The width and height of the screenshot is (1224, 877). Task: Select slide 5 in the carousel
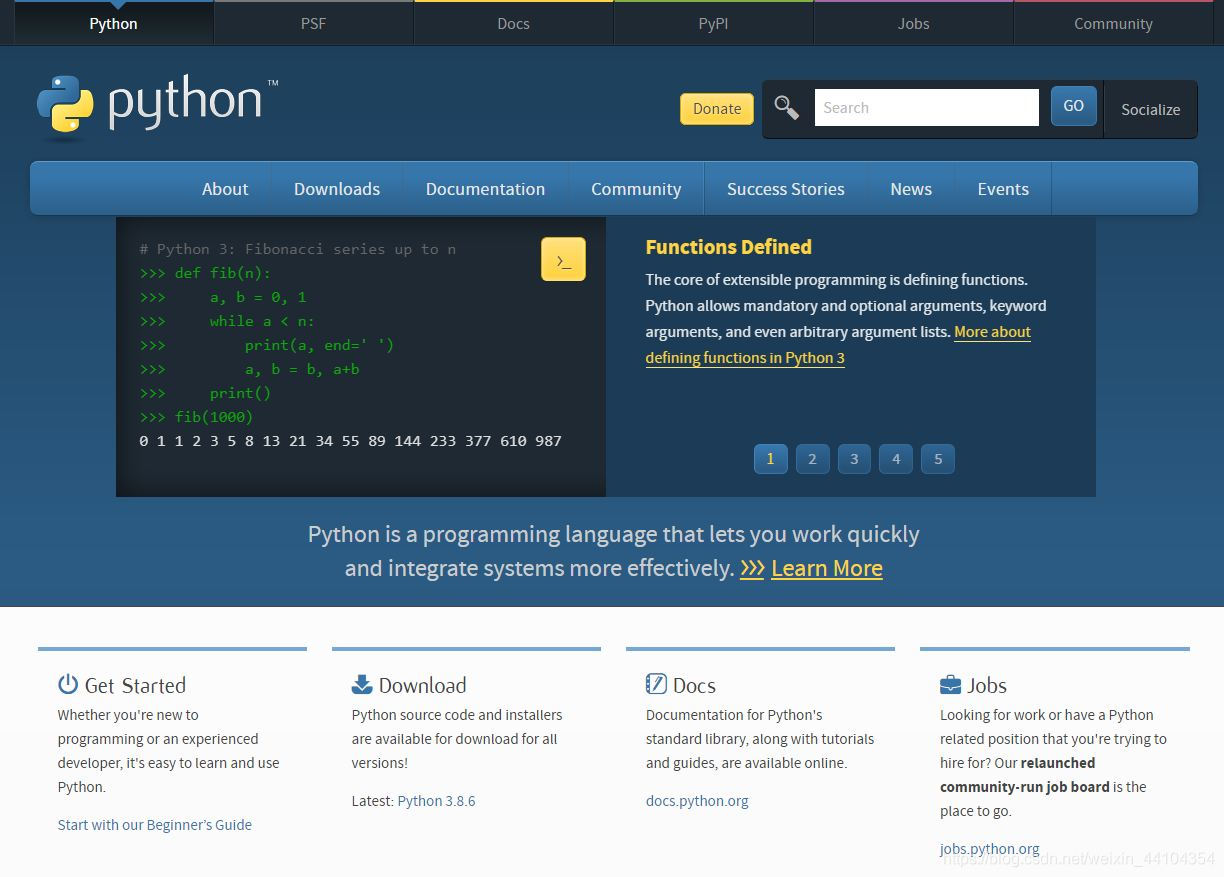pos(938,459)
